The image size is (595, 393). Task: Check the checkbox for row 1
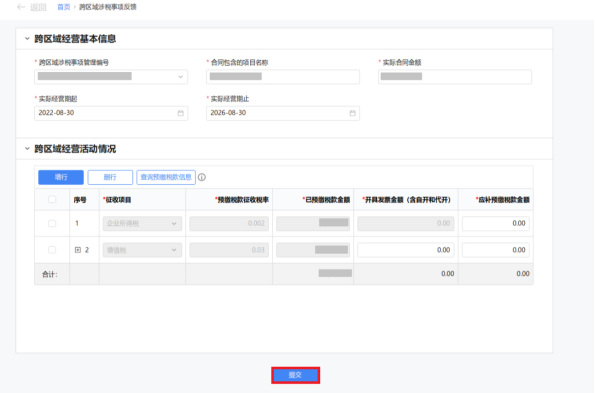pos(52,223)
